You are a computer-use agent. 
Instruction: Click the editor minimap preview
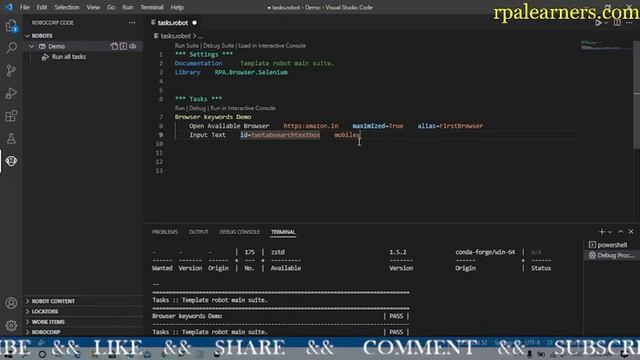(605, 45)
